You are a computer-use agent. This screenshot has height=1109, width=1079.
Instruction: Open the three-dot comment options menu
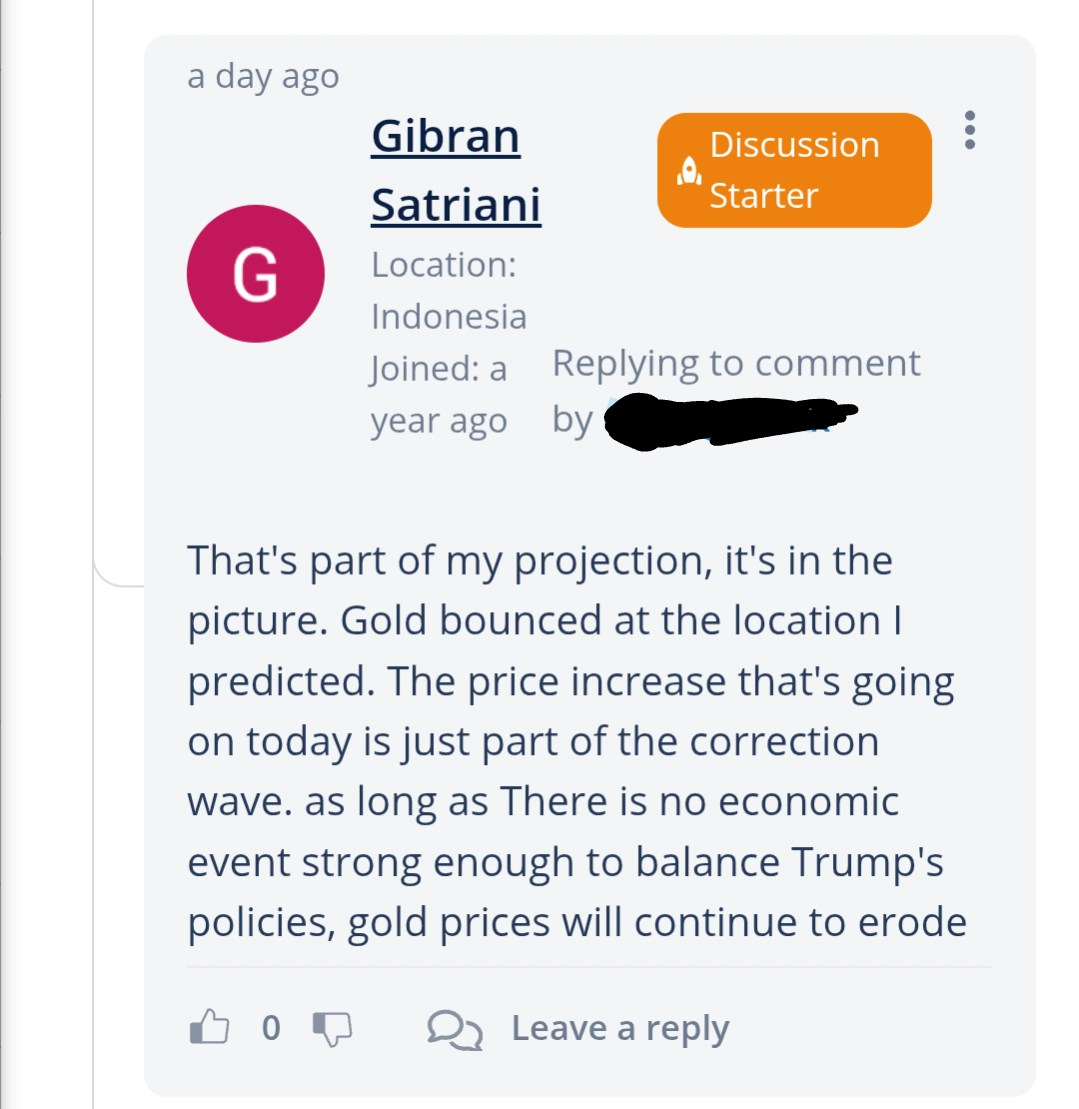click(x=969, y=130)
